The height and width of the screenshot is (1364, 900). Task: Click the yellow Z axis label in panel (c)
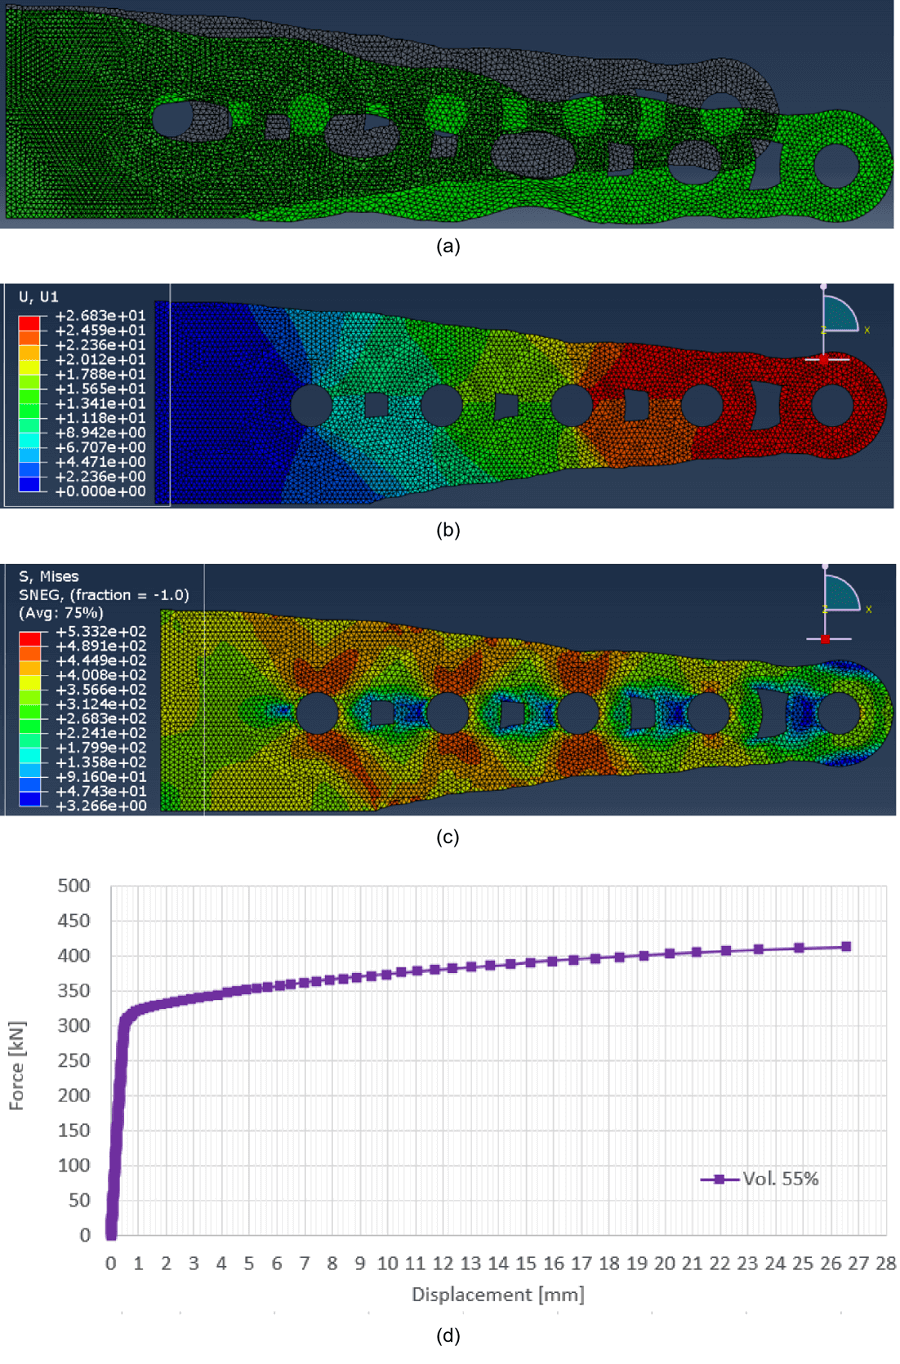(824, 610)
